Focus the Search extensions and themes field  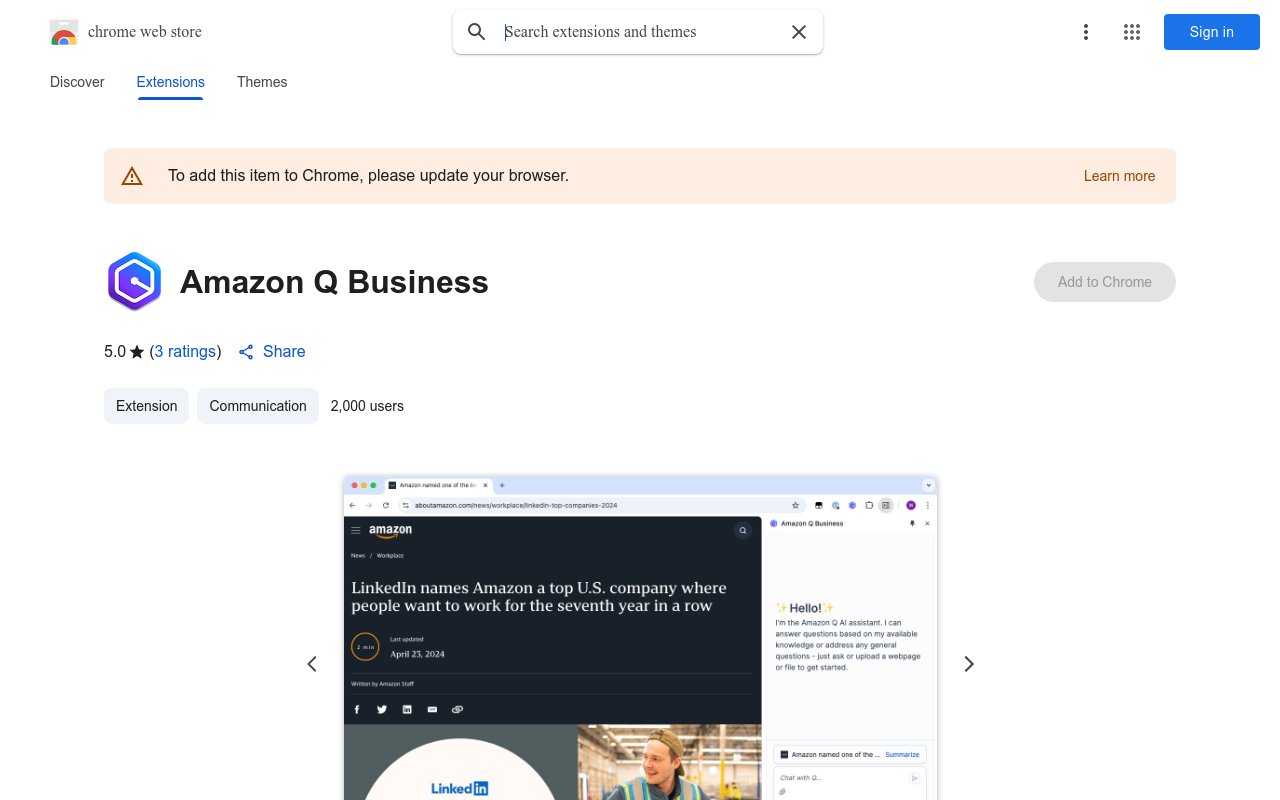[640, 32]
